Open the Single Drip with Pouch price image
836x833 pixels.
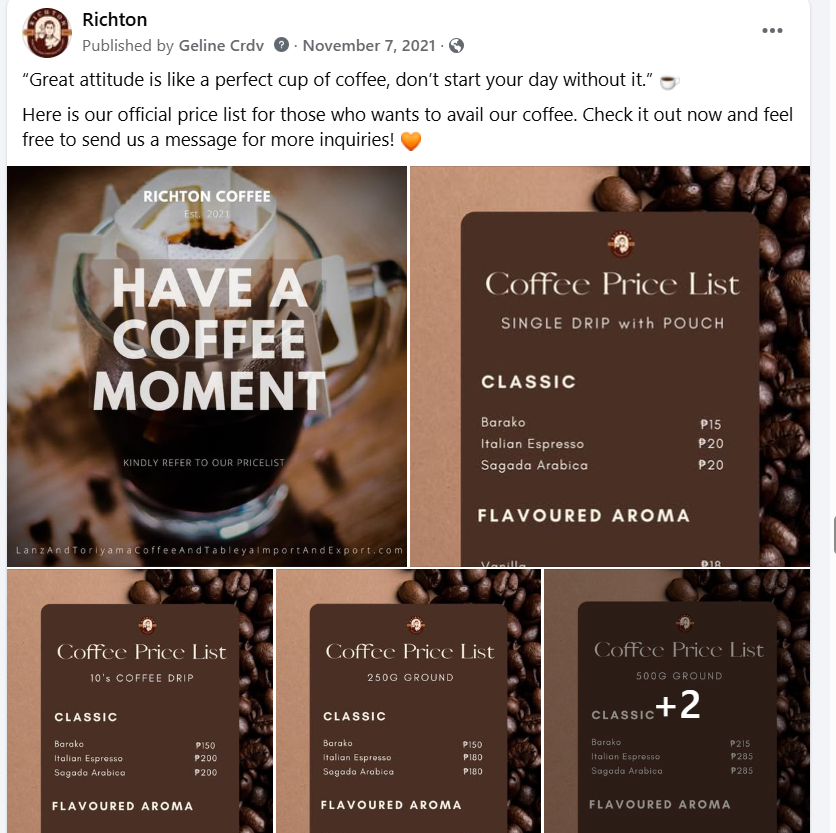coord(610,366)
